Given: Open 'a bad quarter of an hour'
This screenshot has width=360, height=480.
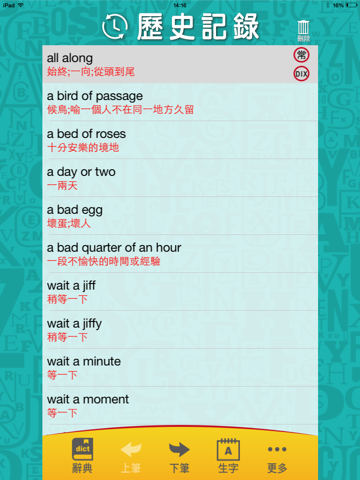Looking at the screenshot, I should 180,254.
